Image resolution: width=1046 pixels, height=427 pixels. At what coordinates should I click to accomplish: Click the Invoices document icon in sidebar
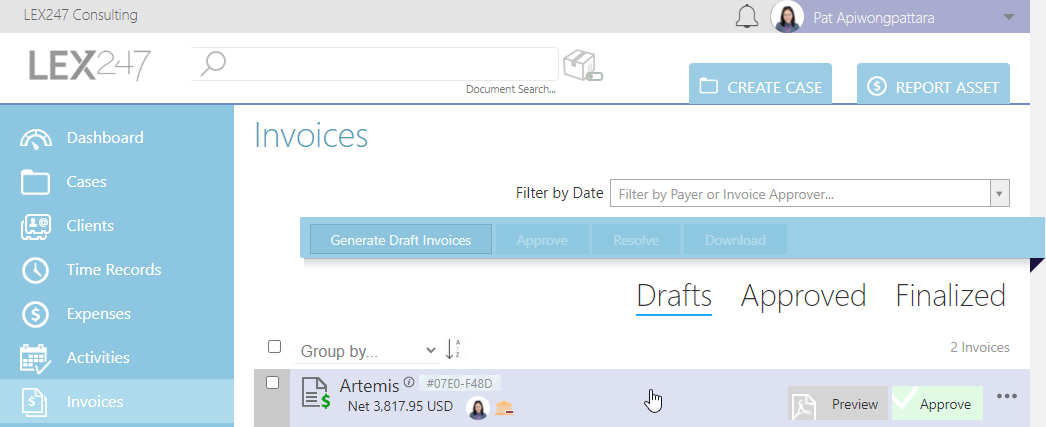click(34, 402)
